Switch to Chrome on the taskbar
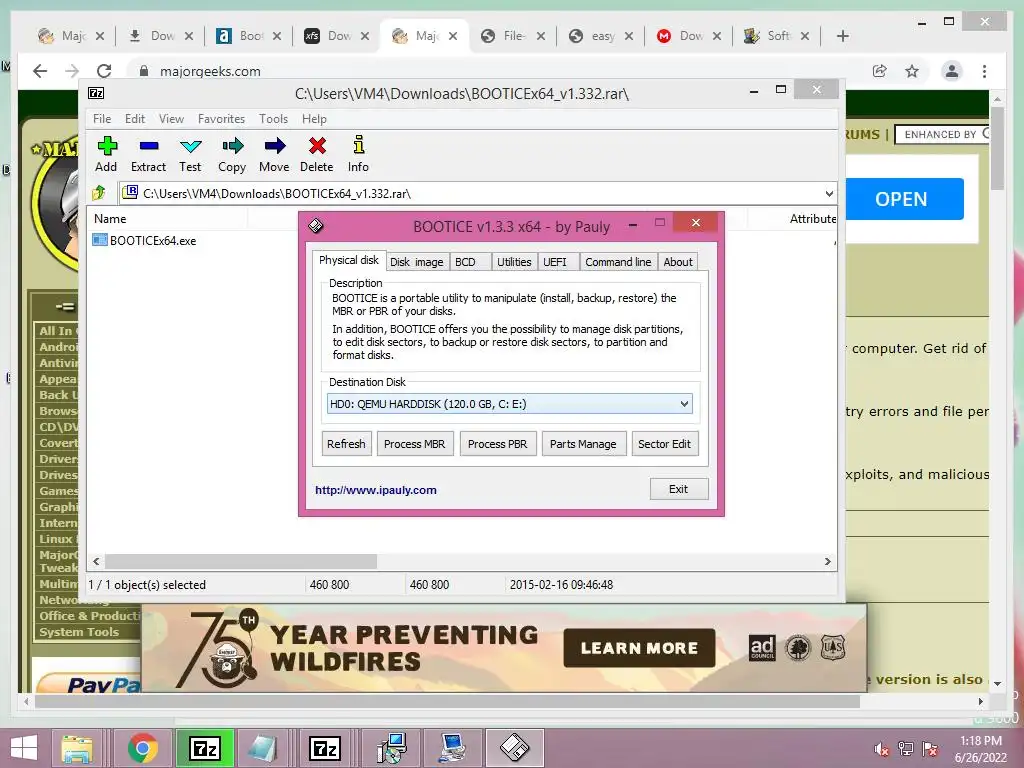Screen dimensions: 1024x768 143,748
